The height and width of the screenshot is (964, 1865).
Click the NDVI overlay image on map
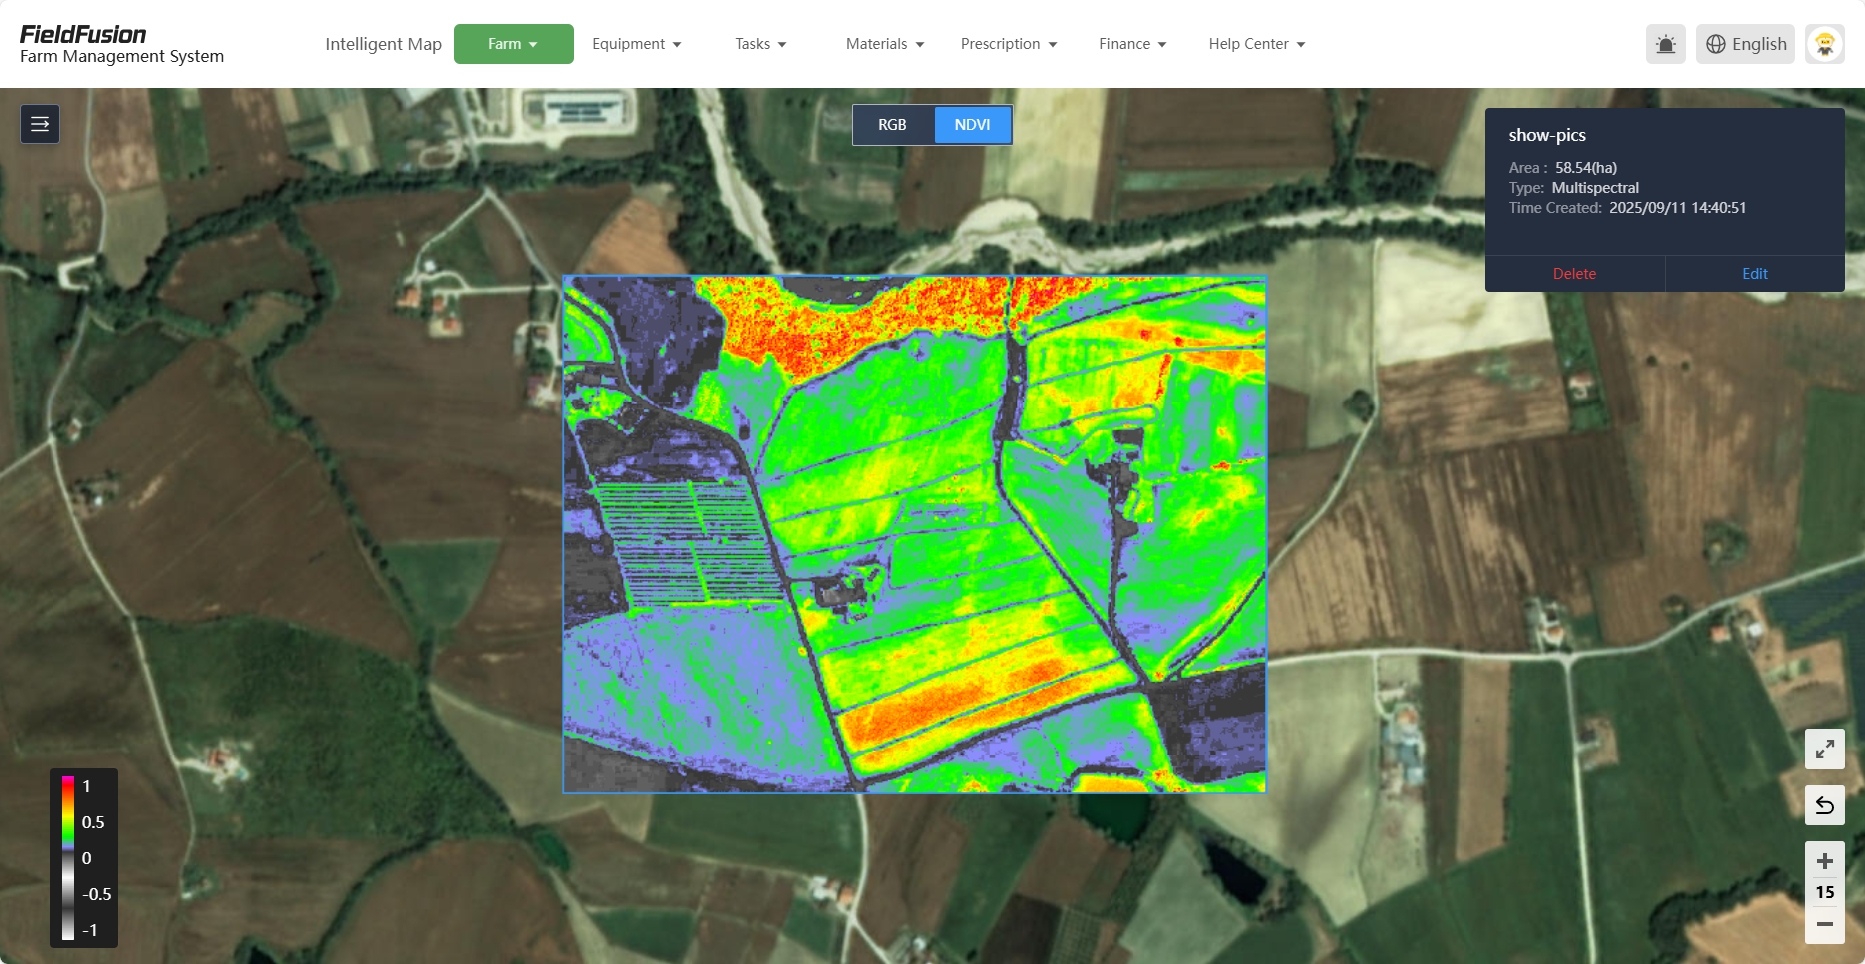(914, 534)
